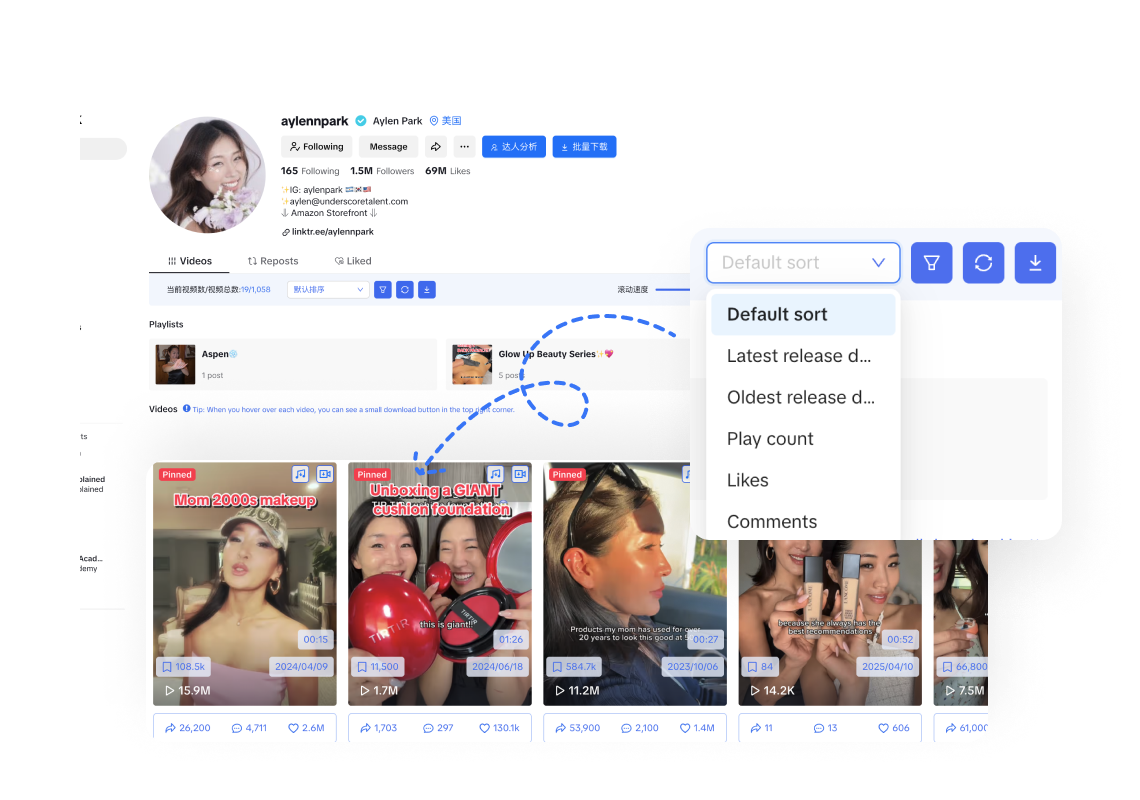Screen dimensions: 1140x800
Task: Click the small filter icon beside 默认排序
Action: tap(382, 290)
